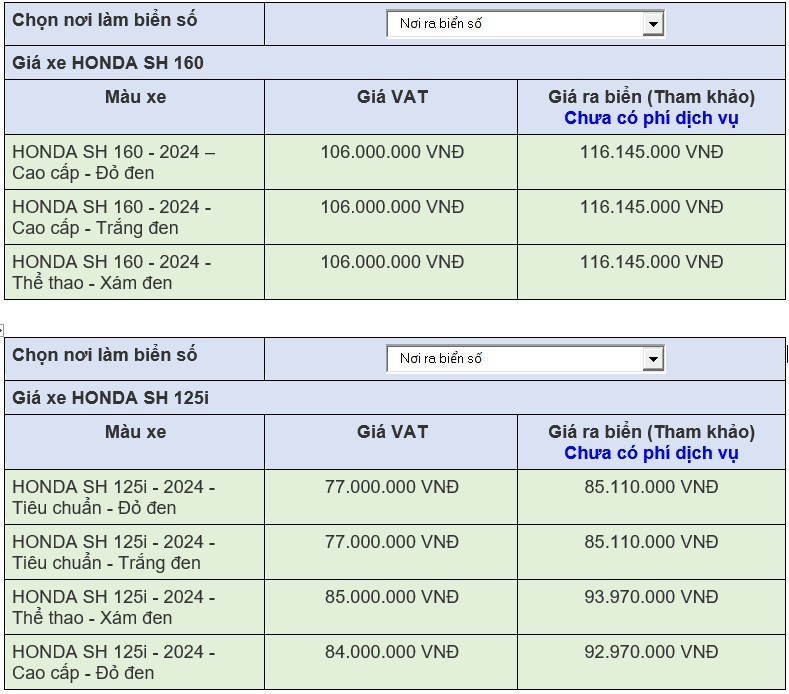Expand the plate location dropdown above SH 125i prices
Image resolution: width=789 pixels, height=694 pixels.
pos(525,358)
